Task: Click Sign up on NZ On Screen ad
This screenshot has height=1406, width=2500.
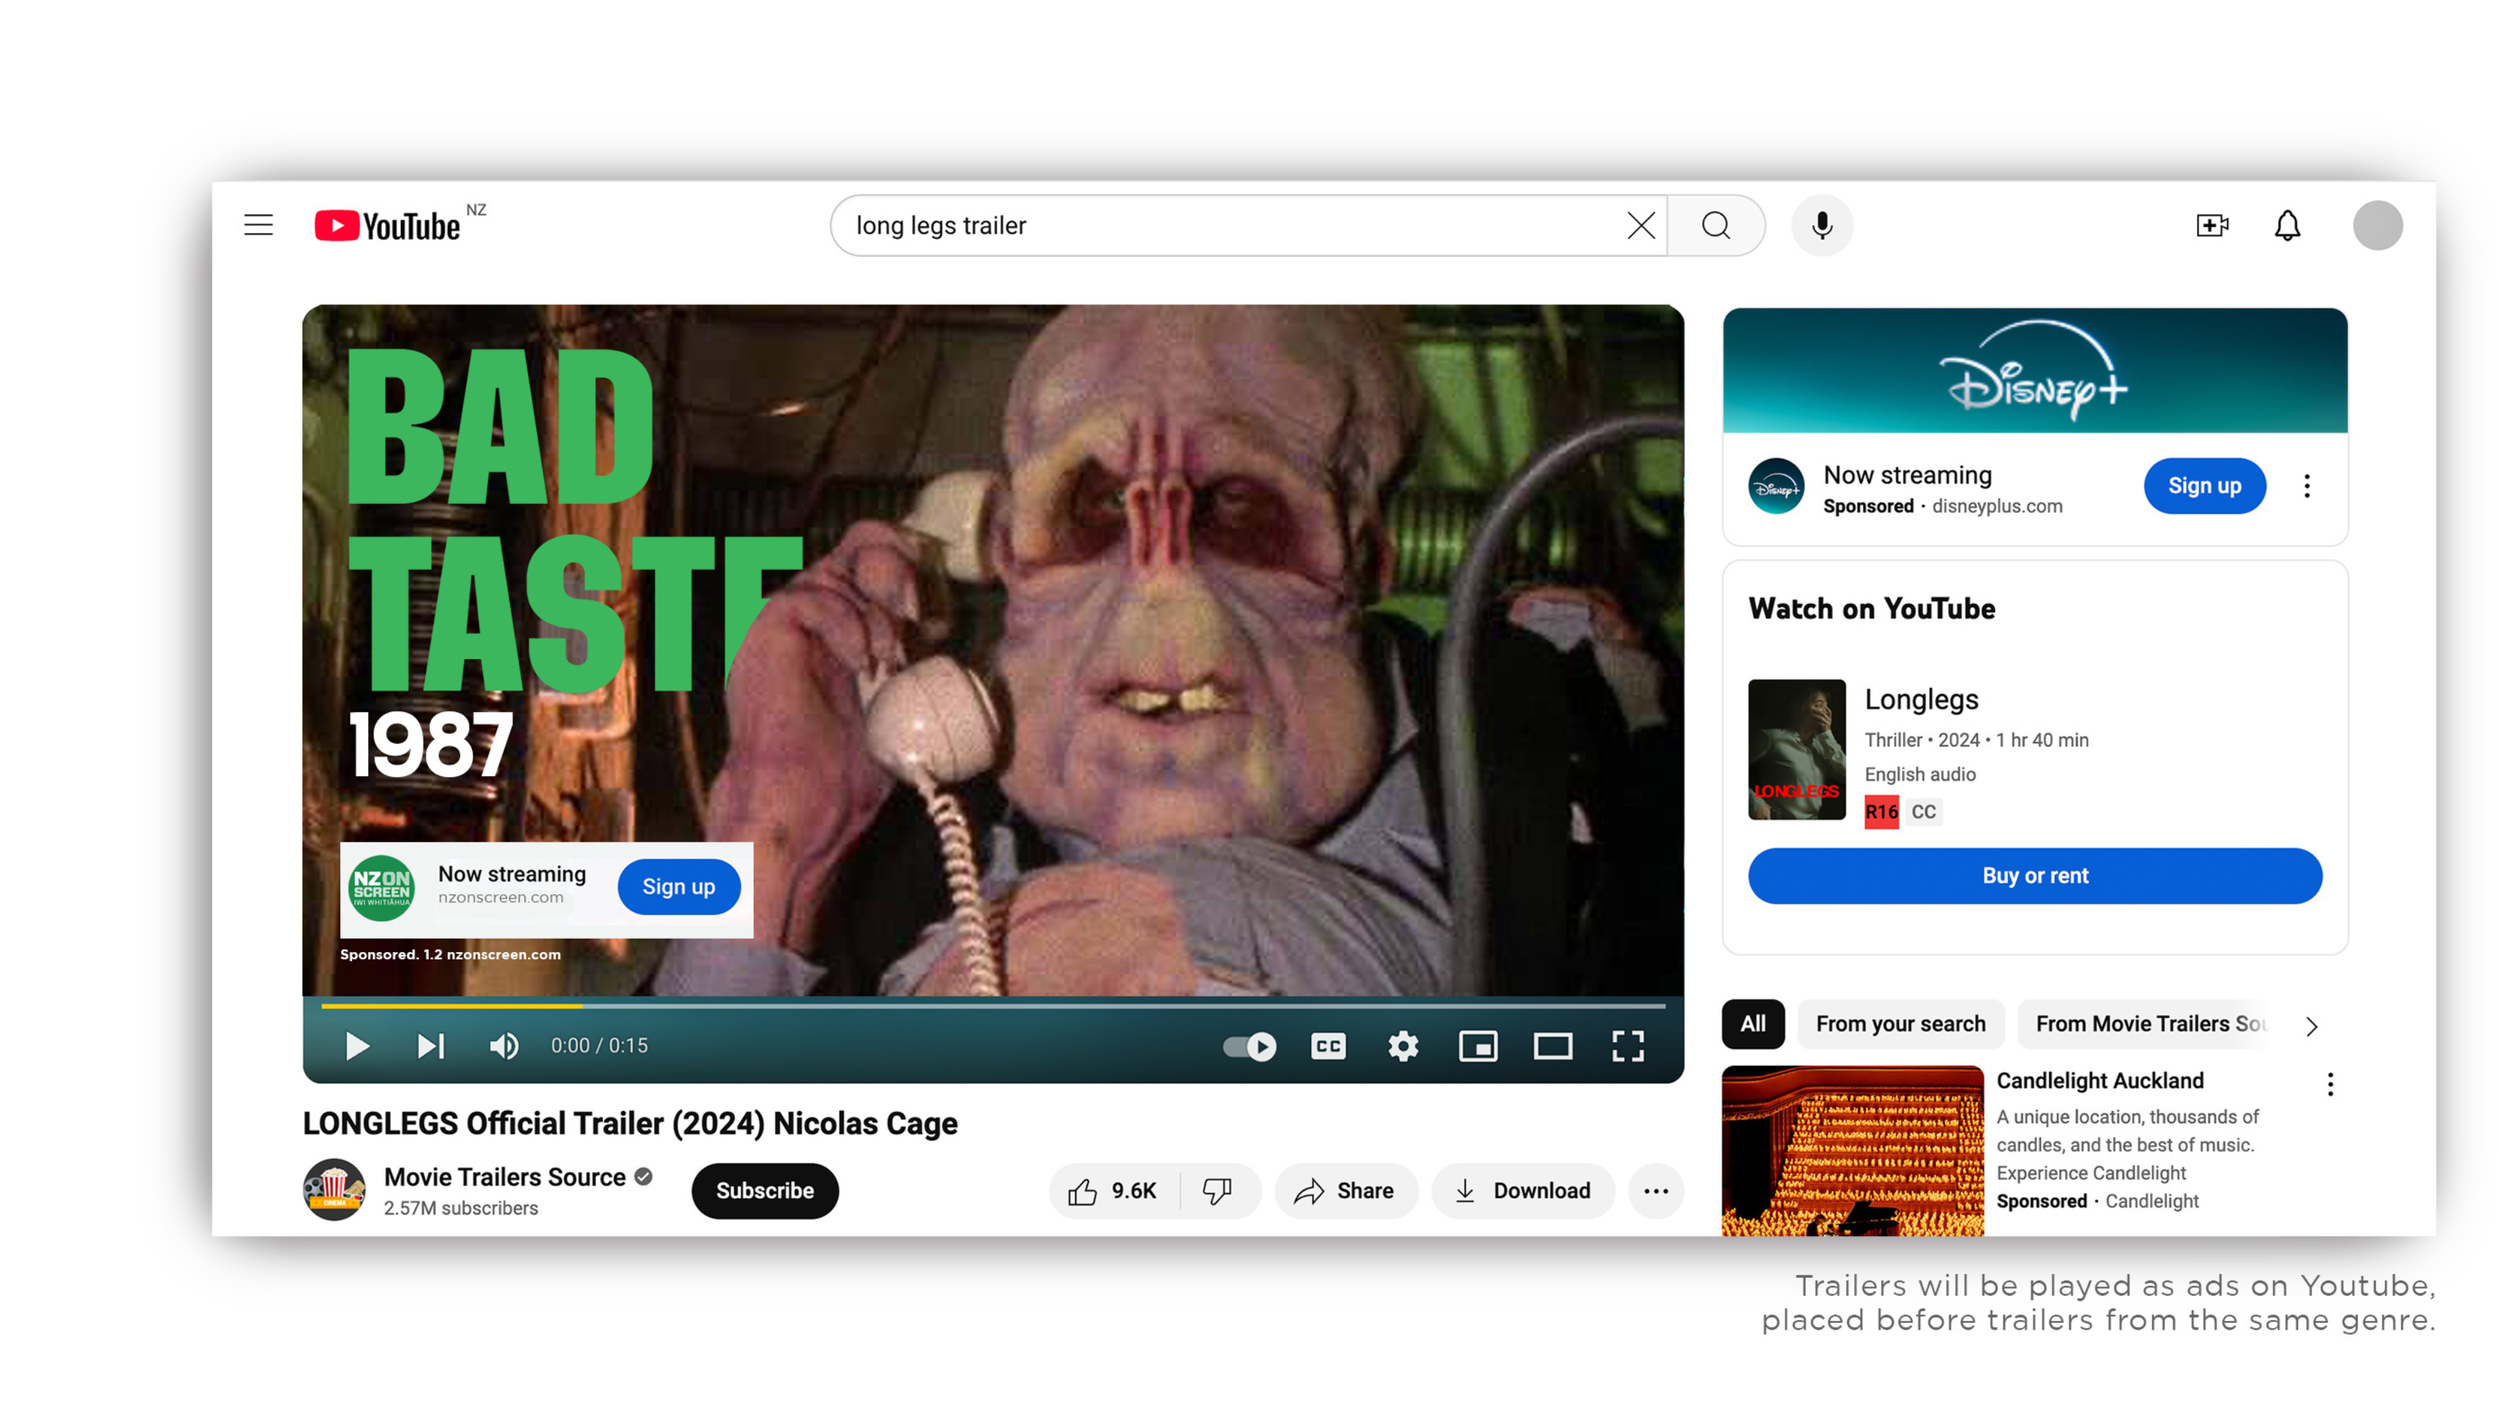Action: [x=679, y=886]
